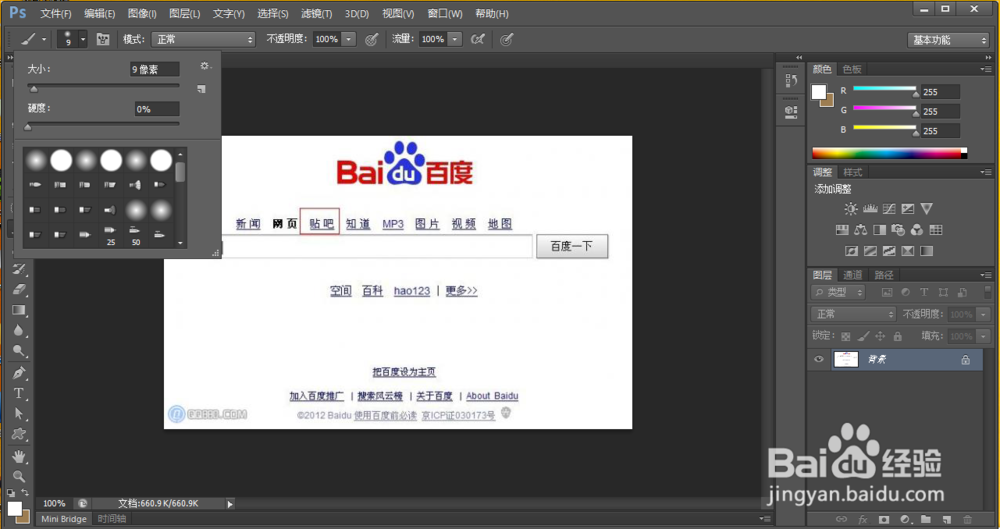Open the Color panel flyout menu

(x=986, y=69)
